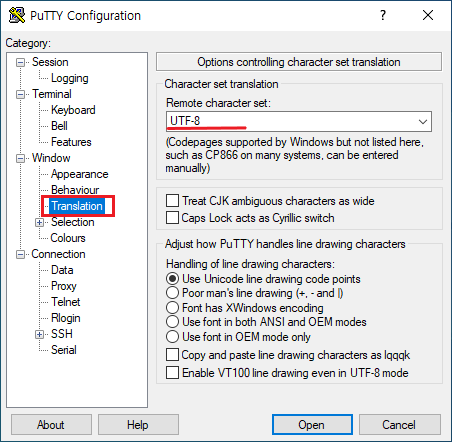Screen dimensions: 452x442
Task: Click the PuTTY icon in title bar
Action: point(17,15)
